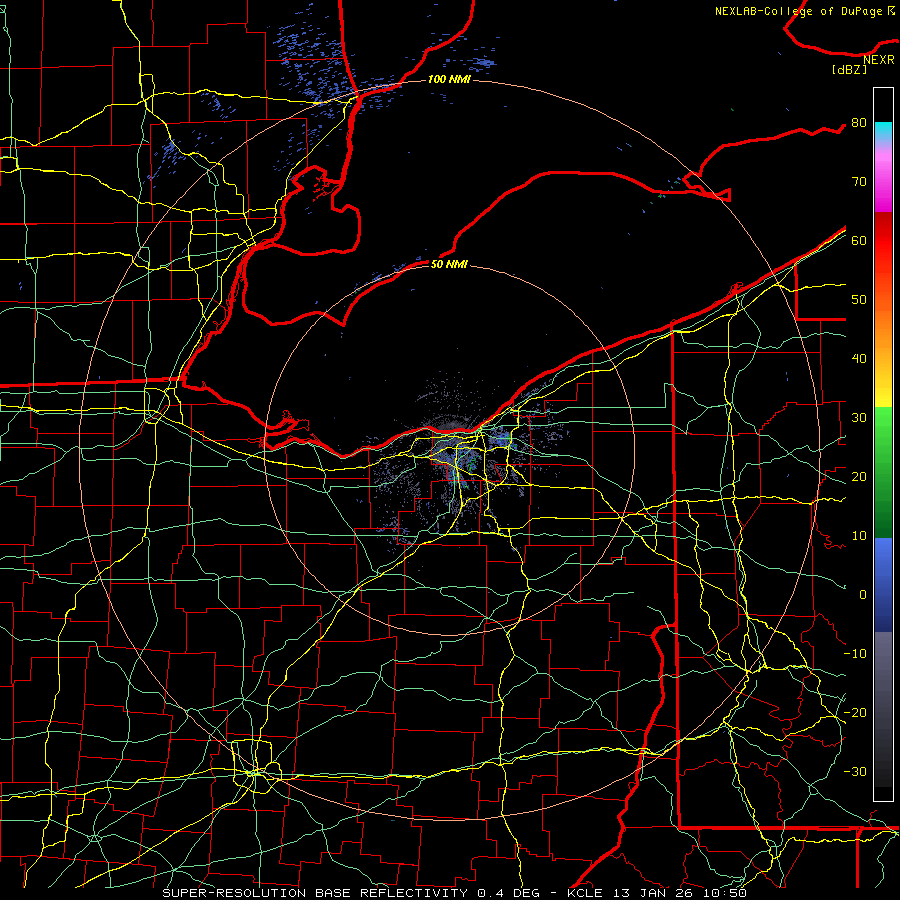This screenshot has height=900, width=900.
Task: Click the -10 dBZ legend value
Action: 855,654
